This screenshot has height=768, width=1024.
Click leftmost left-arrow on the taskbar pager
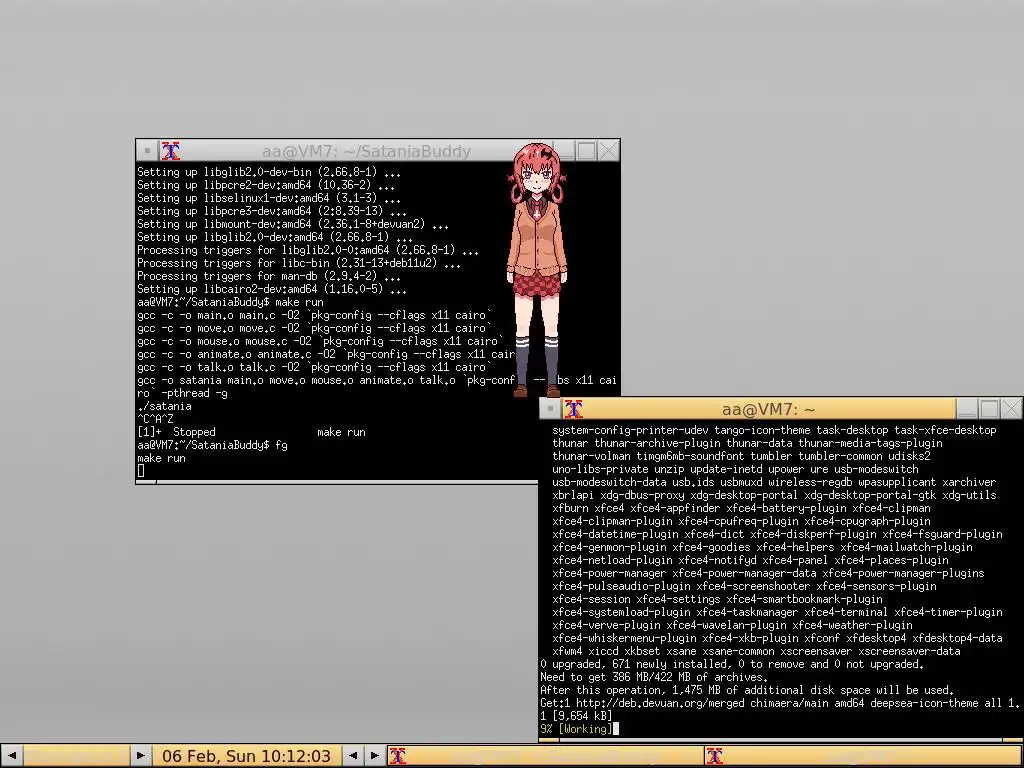[x=11, y=756]
